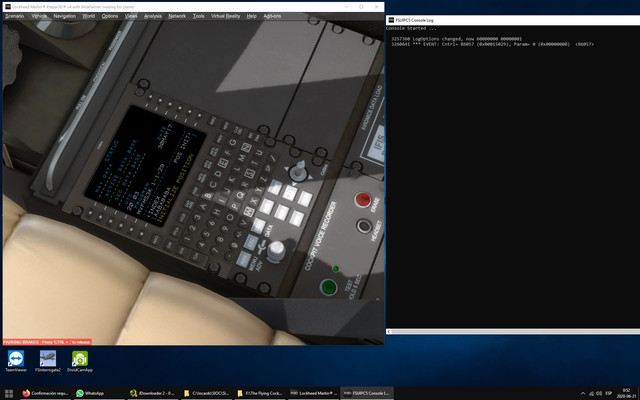Push the Z key on the FMS keypad

coord(264,179)
